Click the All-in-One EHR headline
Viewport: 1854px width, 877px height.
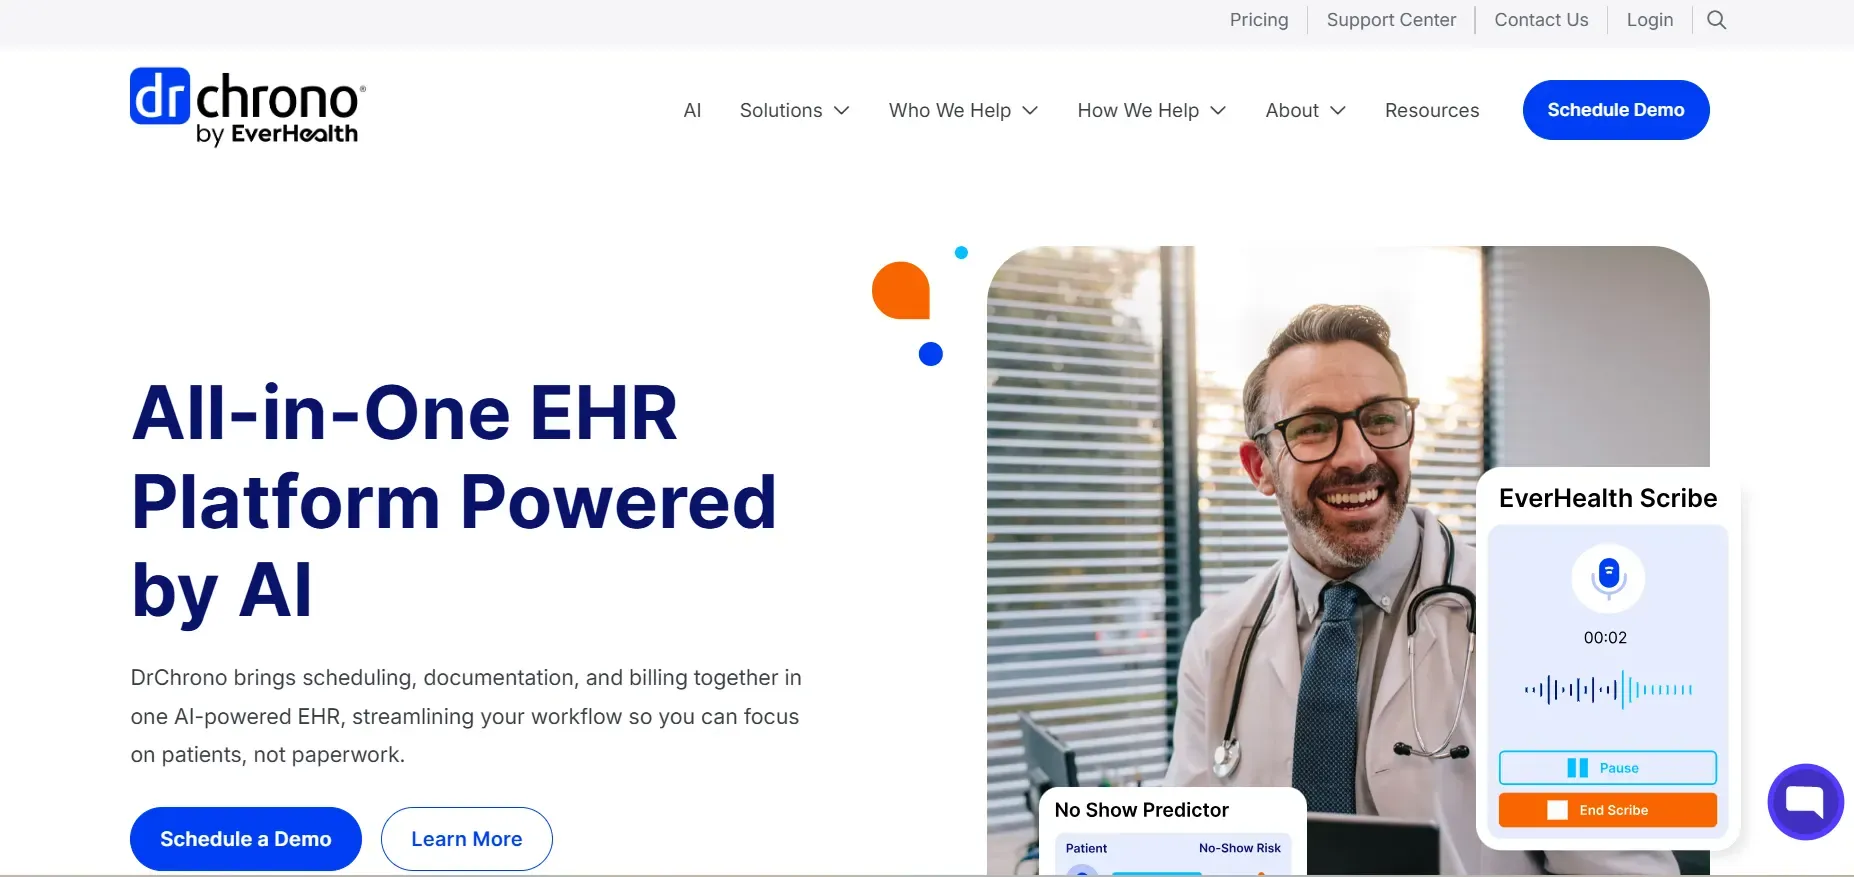[454, 501]
